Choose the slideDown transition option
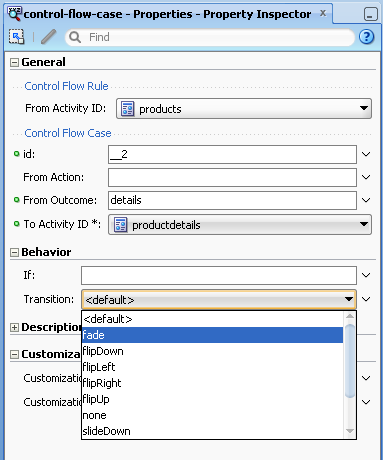This screenshot has width=383, height=460. click(212, 431)
